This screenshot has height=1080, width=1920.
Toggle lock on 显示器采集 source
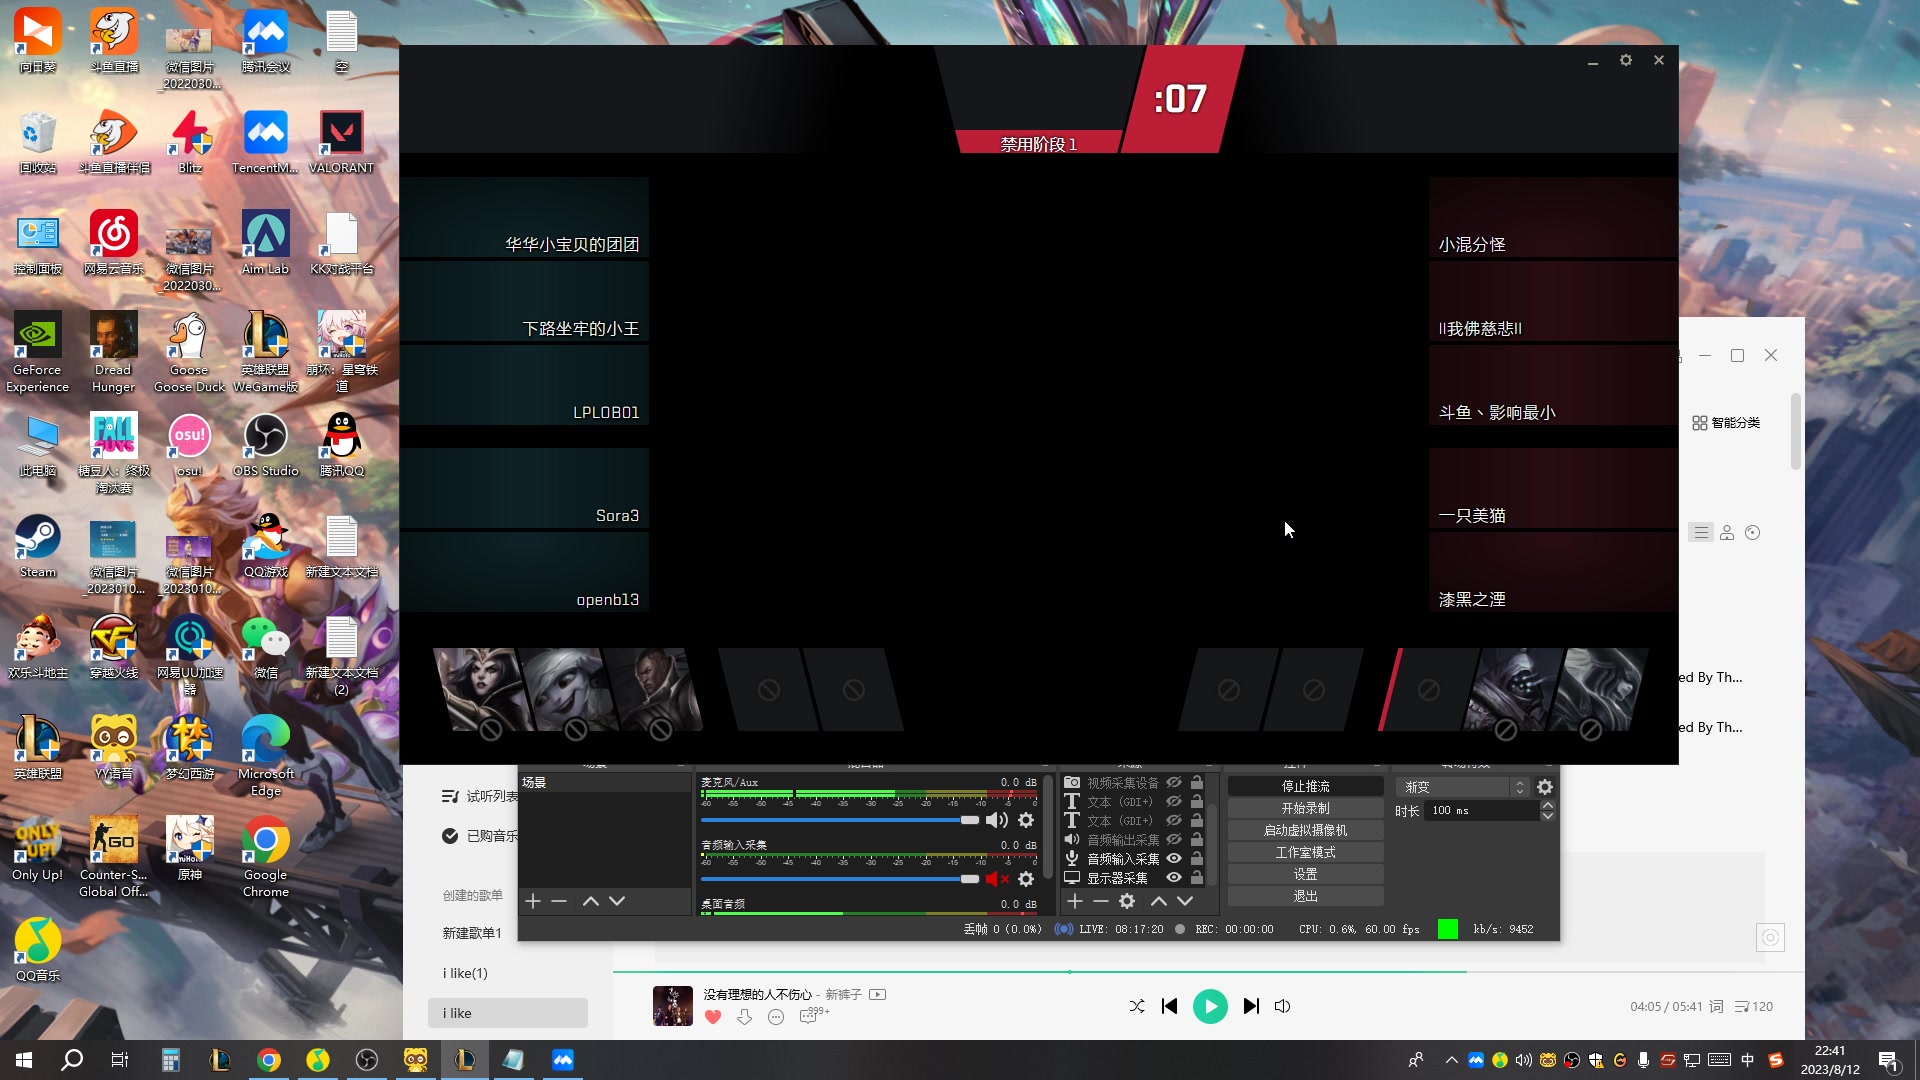click(x=1197, y=878)
